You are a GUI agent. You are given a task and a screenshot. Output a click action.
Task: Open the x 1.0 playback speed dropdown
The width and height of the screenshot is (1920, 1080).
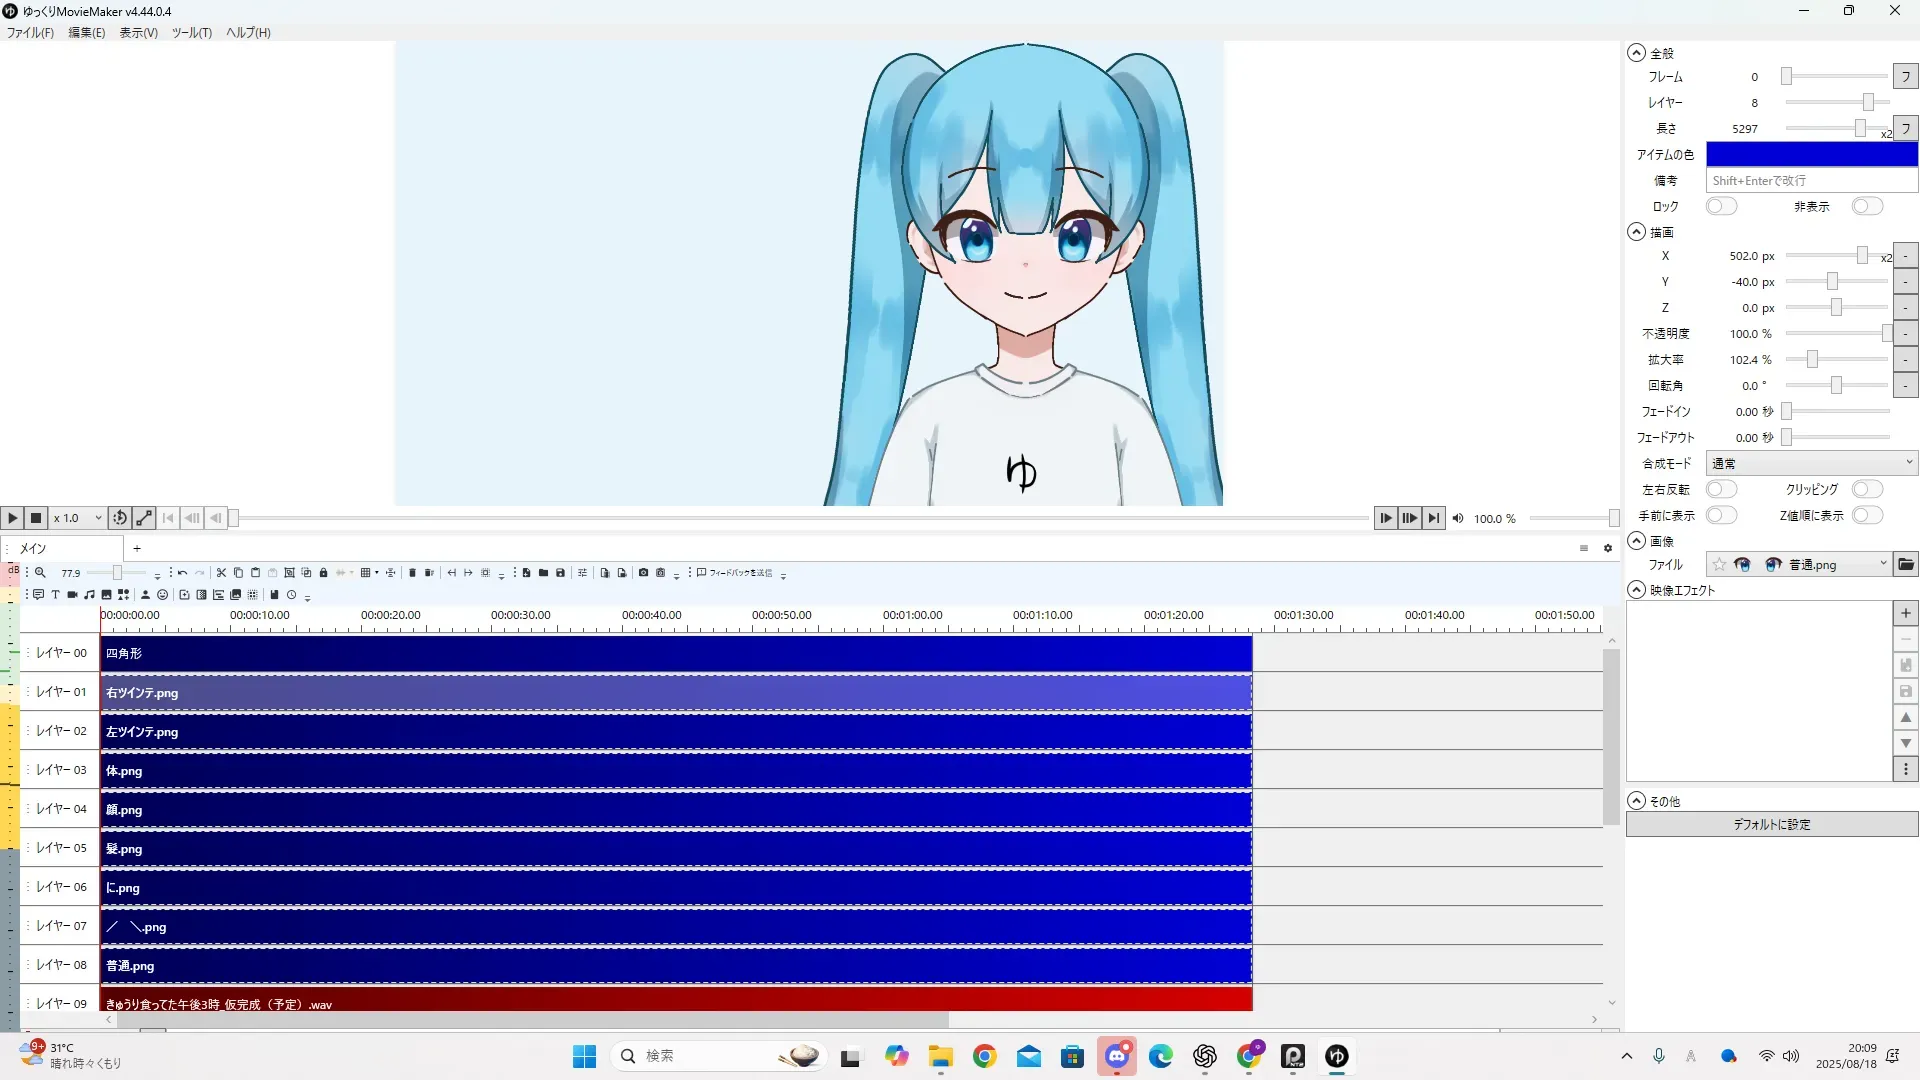(x=78, y=518)
